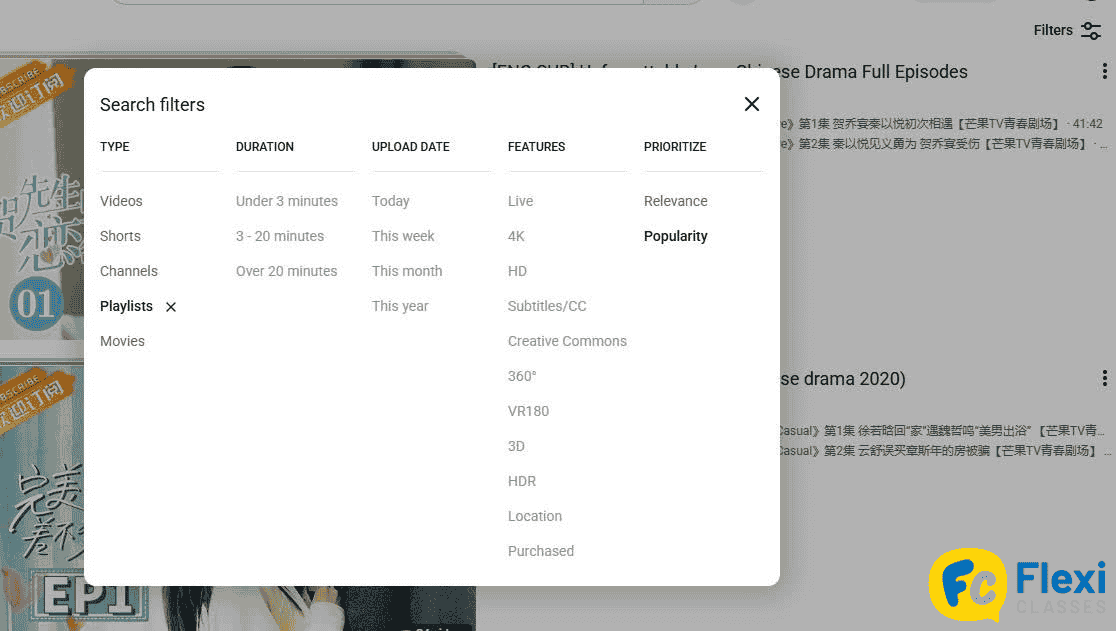1116x631 pixels.
Task: Choose Channels under Type
Action: [129, 271]
